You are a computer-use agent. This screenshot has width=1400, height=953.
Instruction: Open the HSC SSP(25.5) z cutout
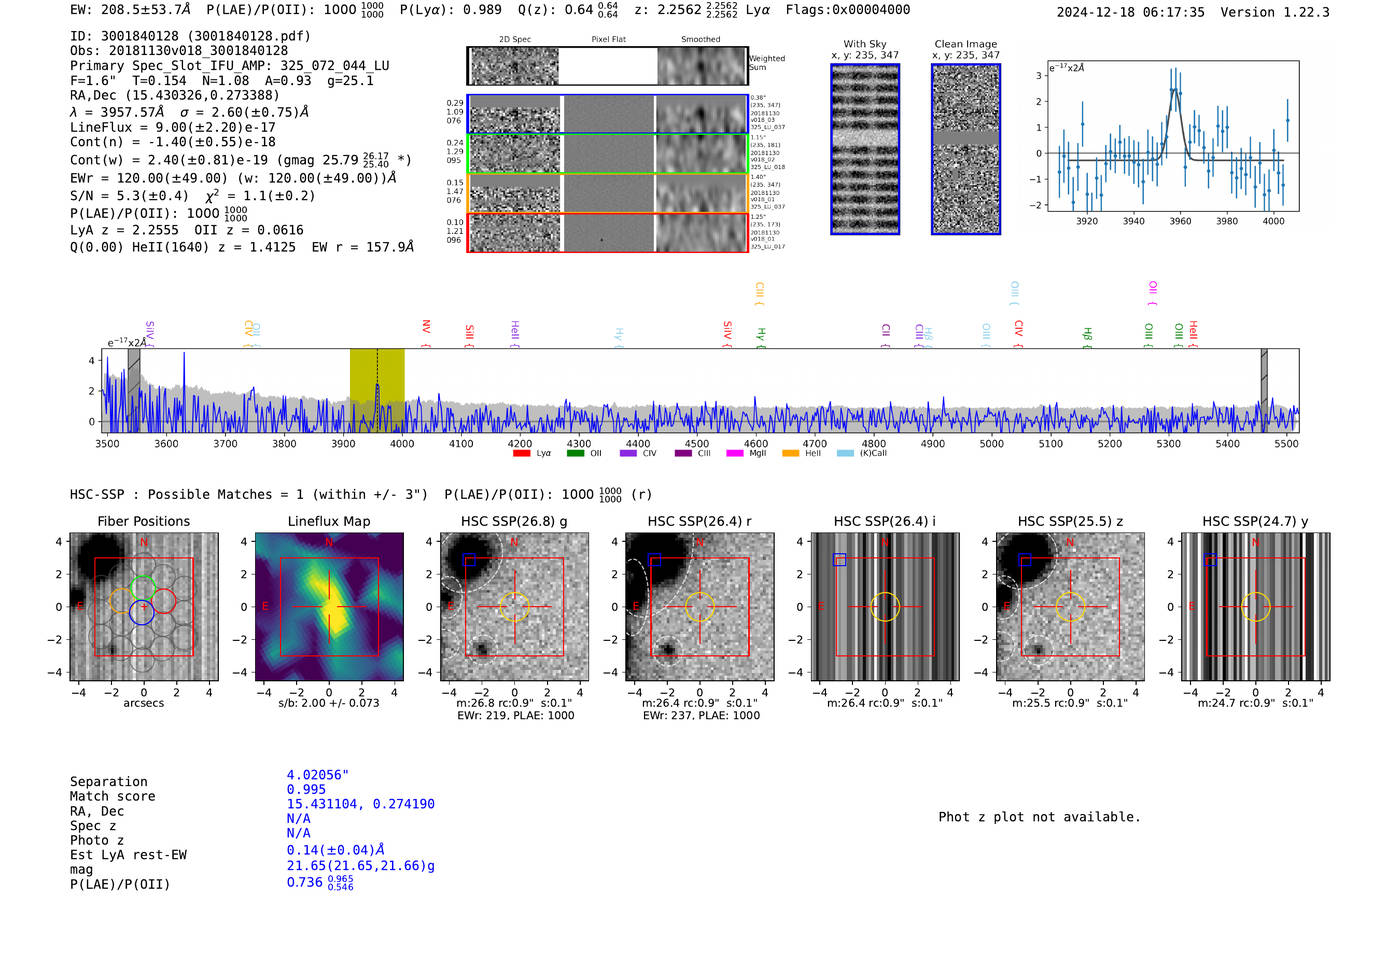[x=1070, y=607]
